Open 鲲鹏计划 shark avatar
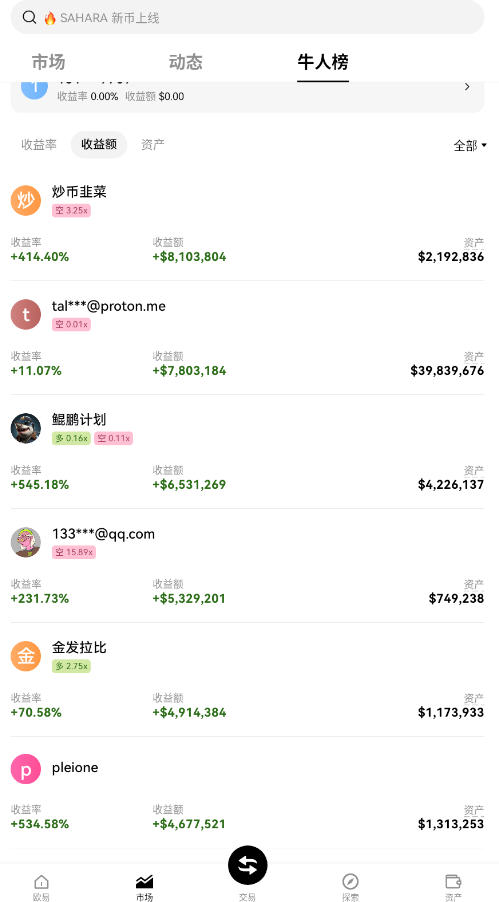The width and height of the screenshot is (499, 902). pyautogui.click(x=26, y=429)
